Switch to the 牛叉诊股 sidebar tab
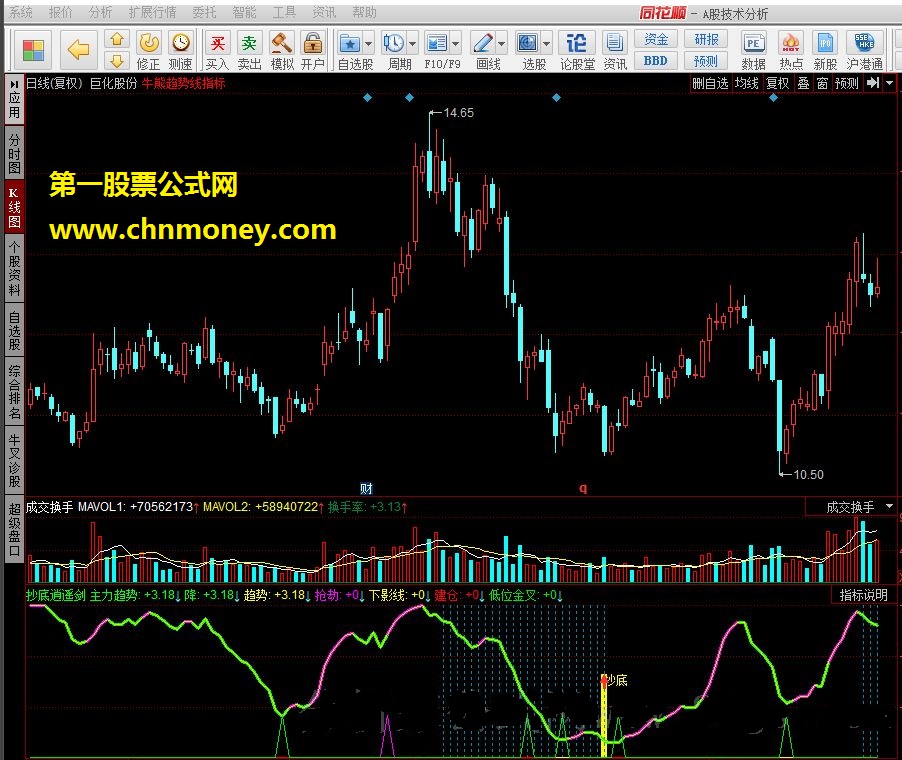The height and width of the screenshot is (760, 902). 14,460
